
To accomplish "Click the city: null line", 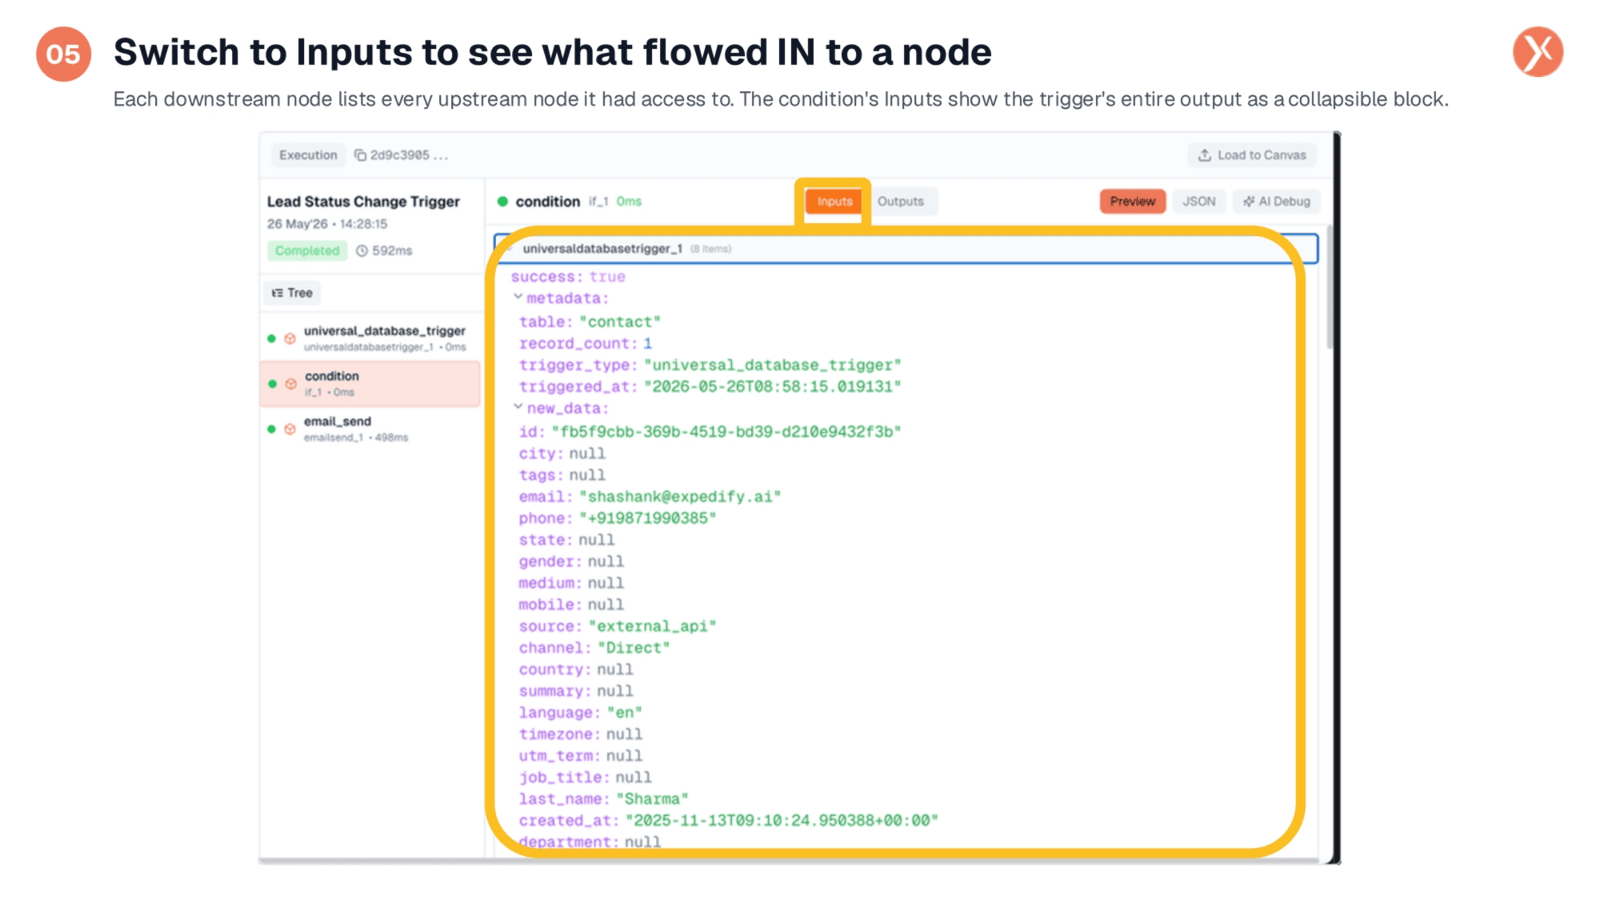I will [562, 454].
